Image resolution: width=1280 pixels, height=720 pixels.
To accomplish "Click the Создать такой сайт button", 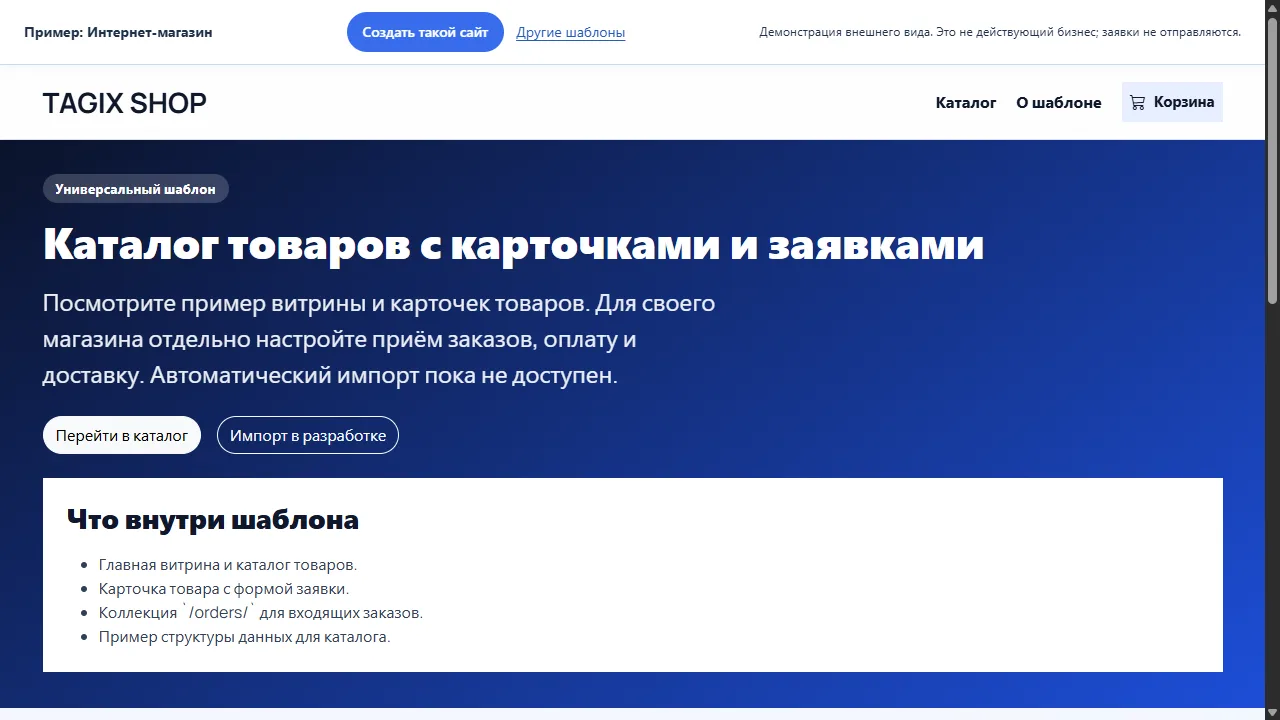I will pos(425,32).
